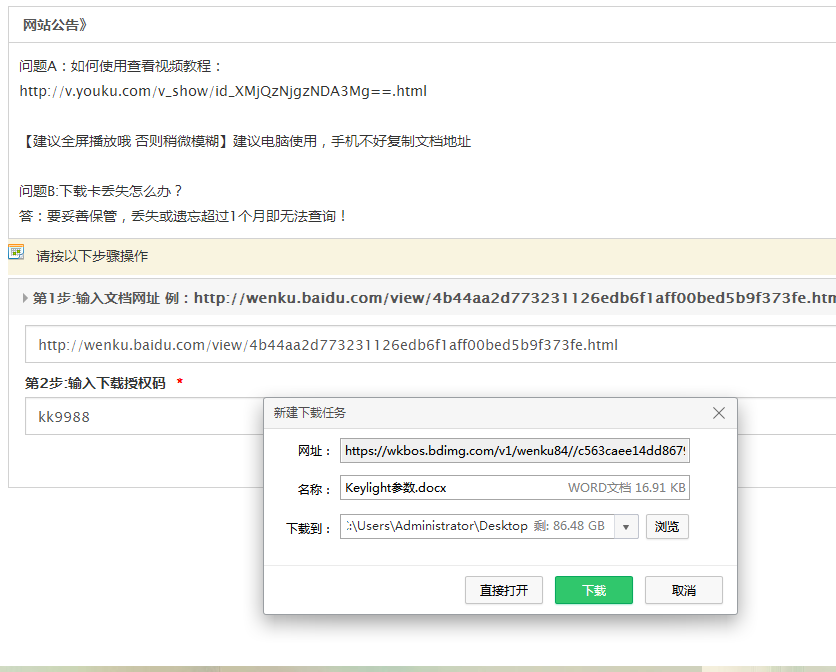This screenshot has height=672, width=836.
Task: Click the youku video tutorial URL text
Action: pos(223,91)
